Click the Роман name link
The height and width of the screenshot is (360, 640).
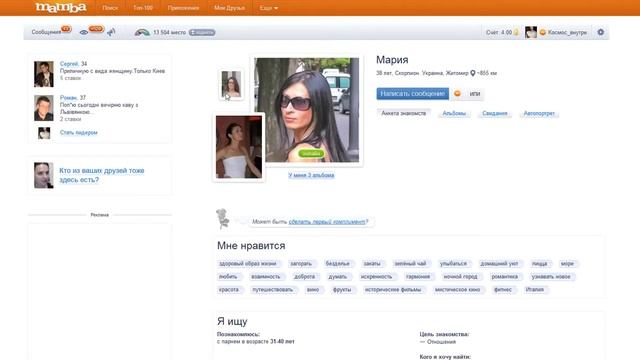(x=68, y=98)
